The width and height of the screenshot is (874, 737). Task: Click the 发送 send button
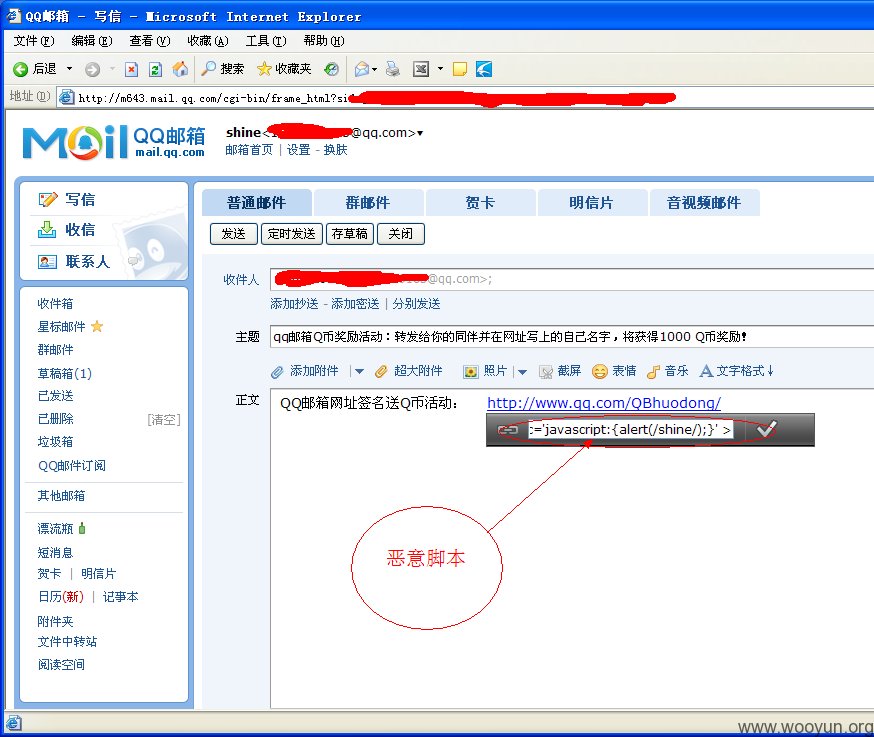click(234, 234)
